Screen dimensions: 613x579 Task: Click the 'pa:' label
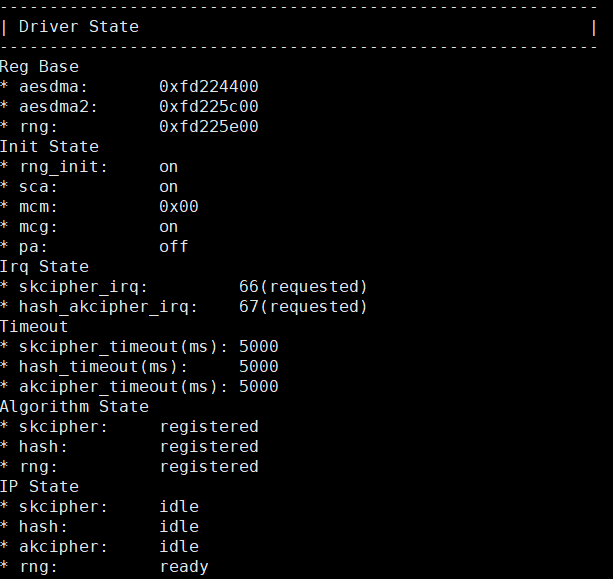point(34,247)
